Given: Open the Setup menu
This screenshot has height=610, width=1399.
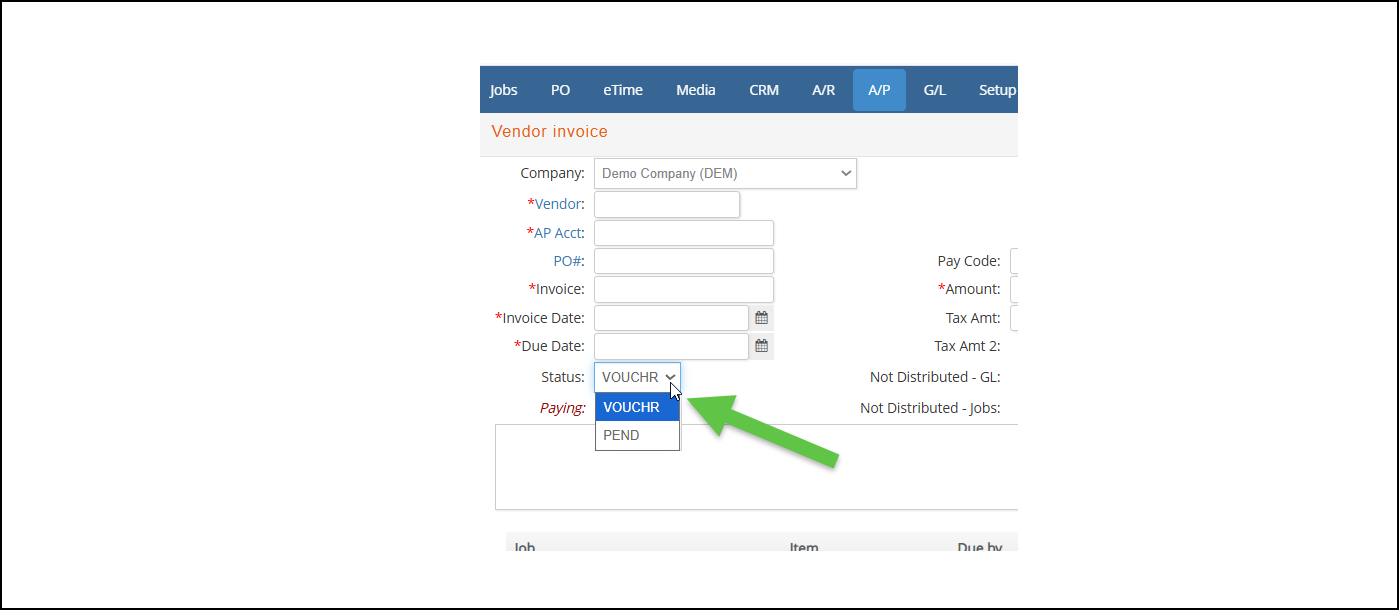Looking at the screenshot, I should pyautogui.click(x=996, y=90).
